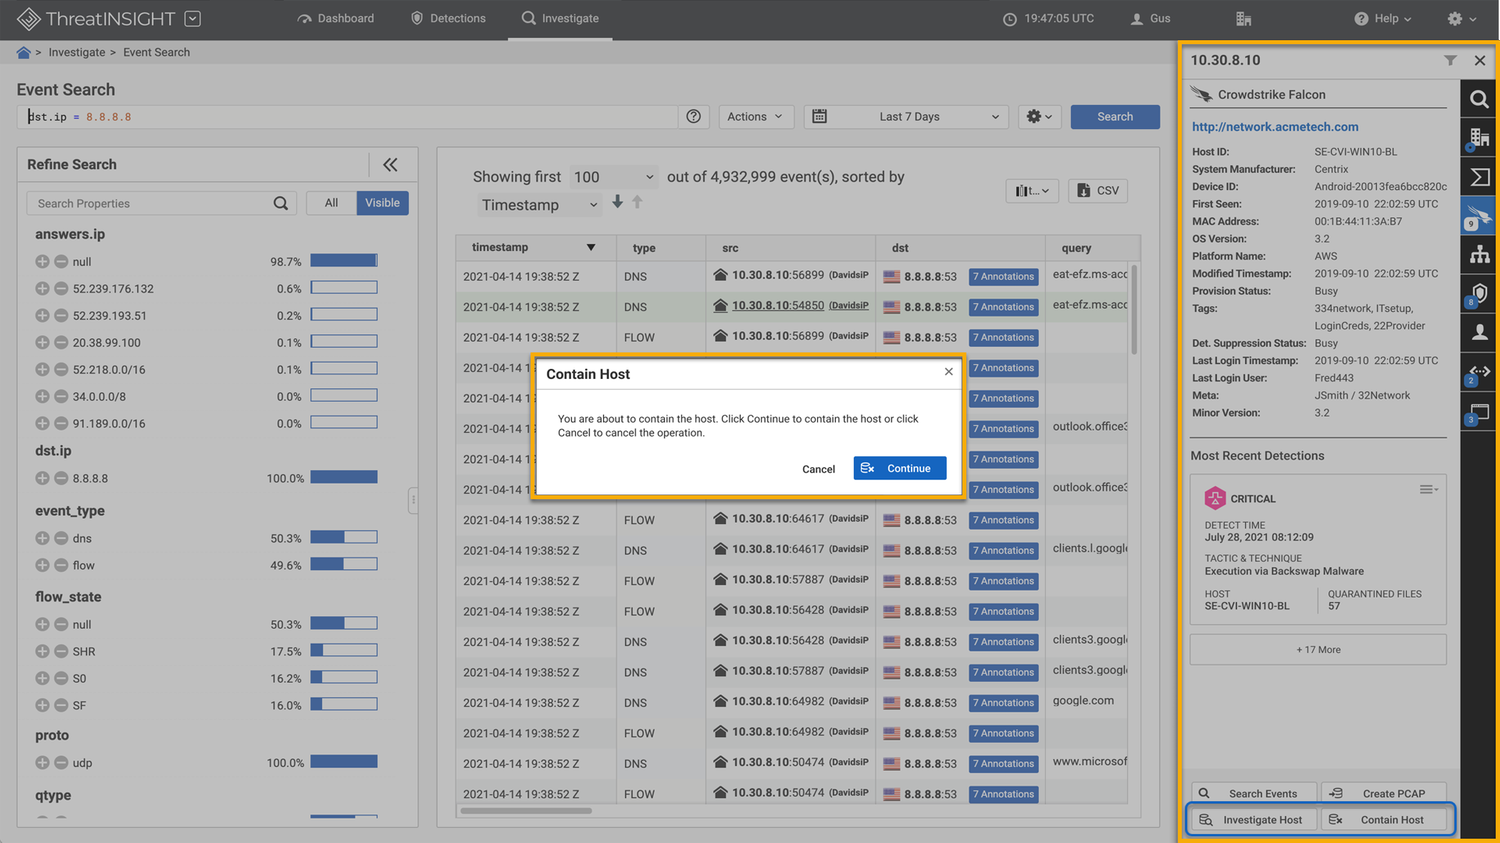Go to the Dashboard tab
The width and height of the screenshot is (1500, 843).
pos(335,18)
